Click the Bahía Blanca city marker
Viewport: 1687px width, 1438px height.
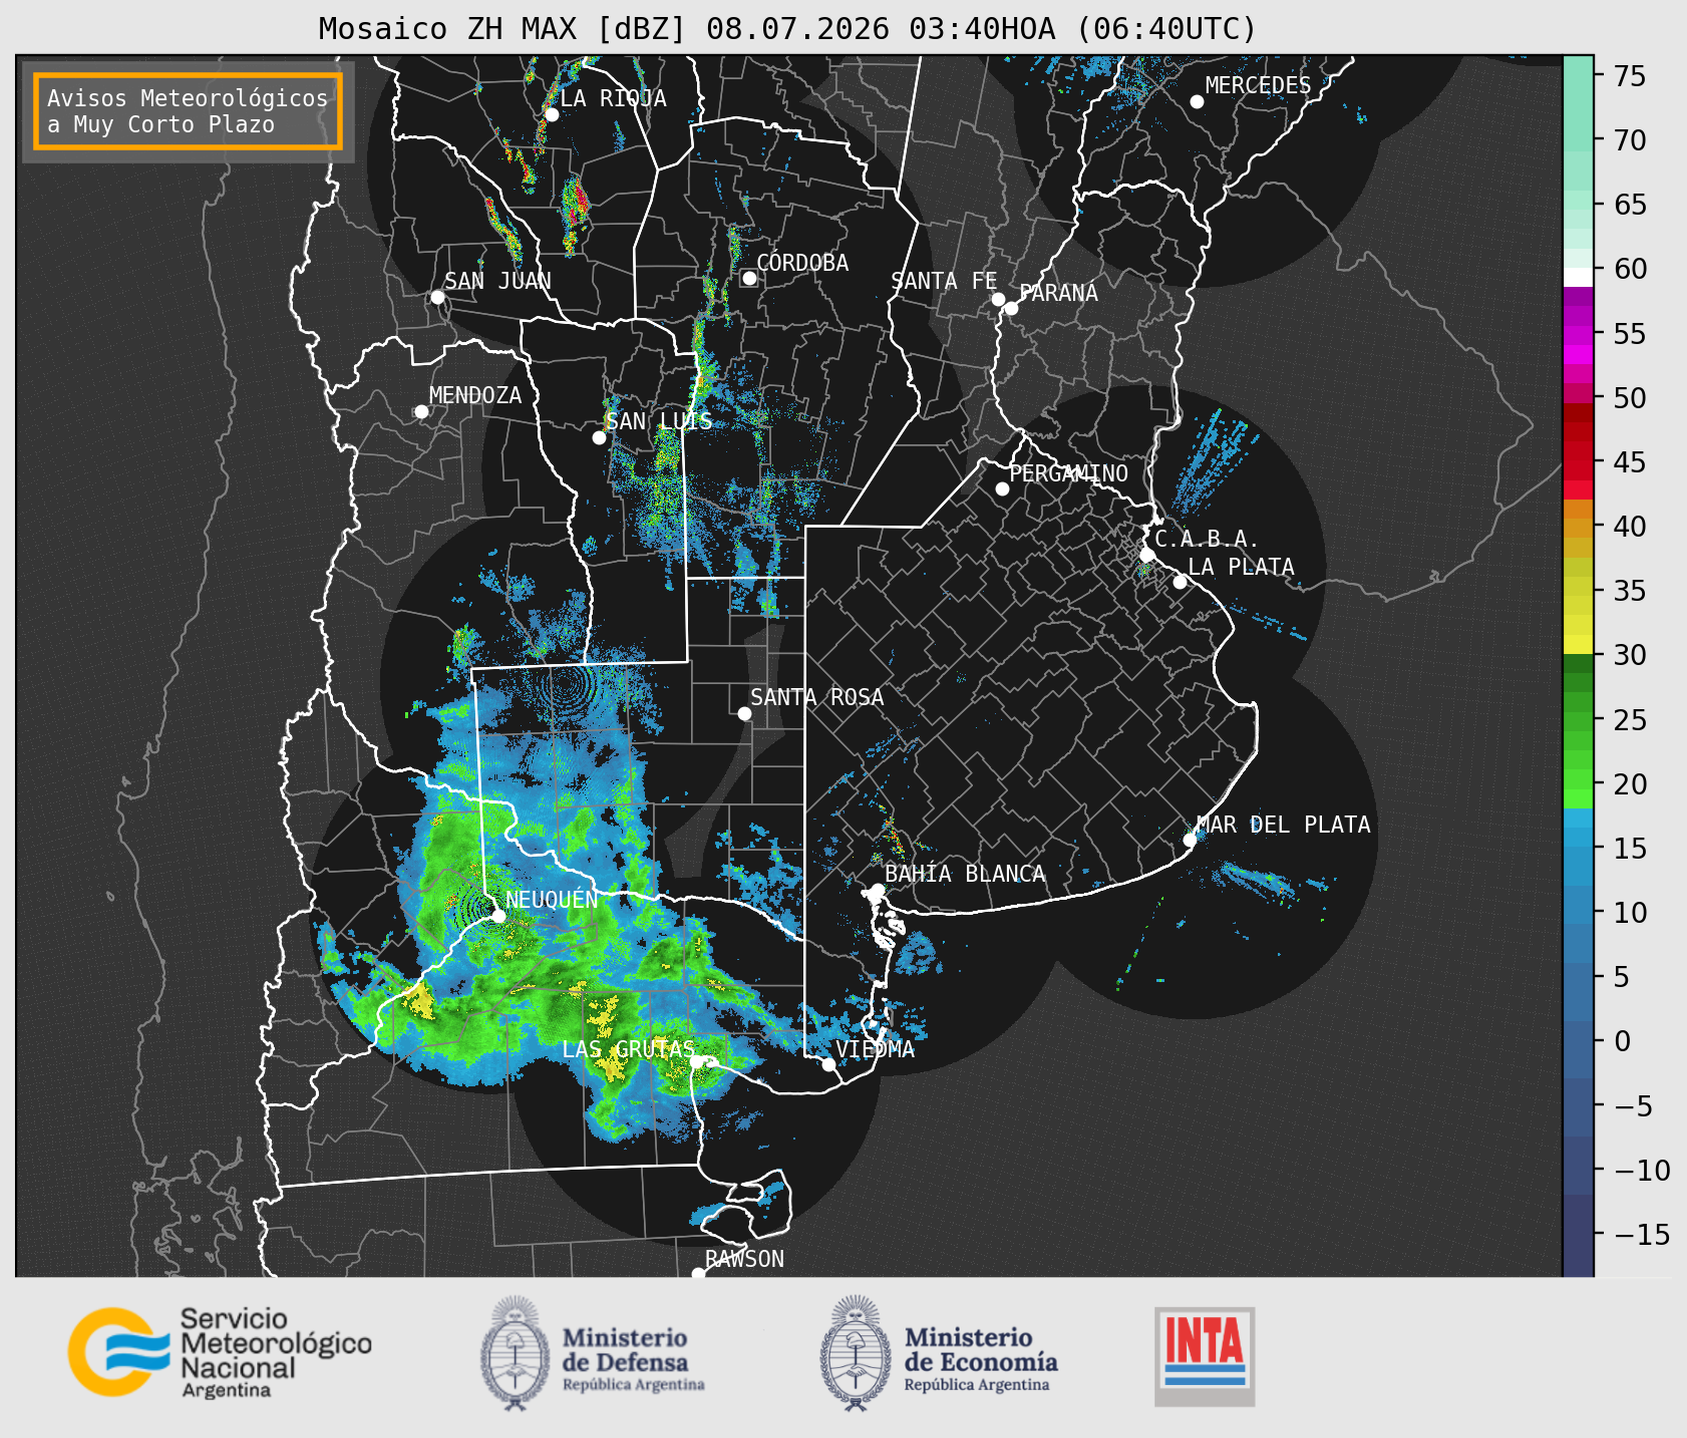click(877, 890)
